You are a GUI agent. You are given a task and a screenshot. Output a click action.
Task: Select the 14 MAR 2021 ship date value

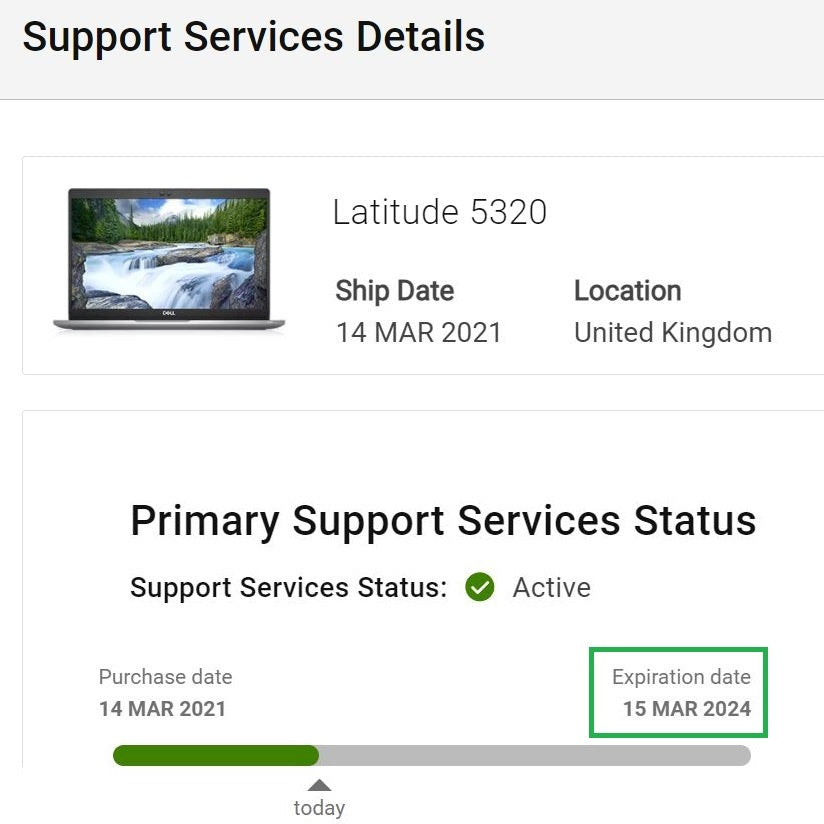(x=418, y=332)
